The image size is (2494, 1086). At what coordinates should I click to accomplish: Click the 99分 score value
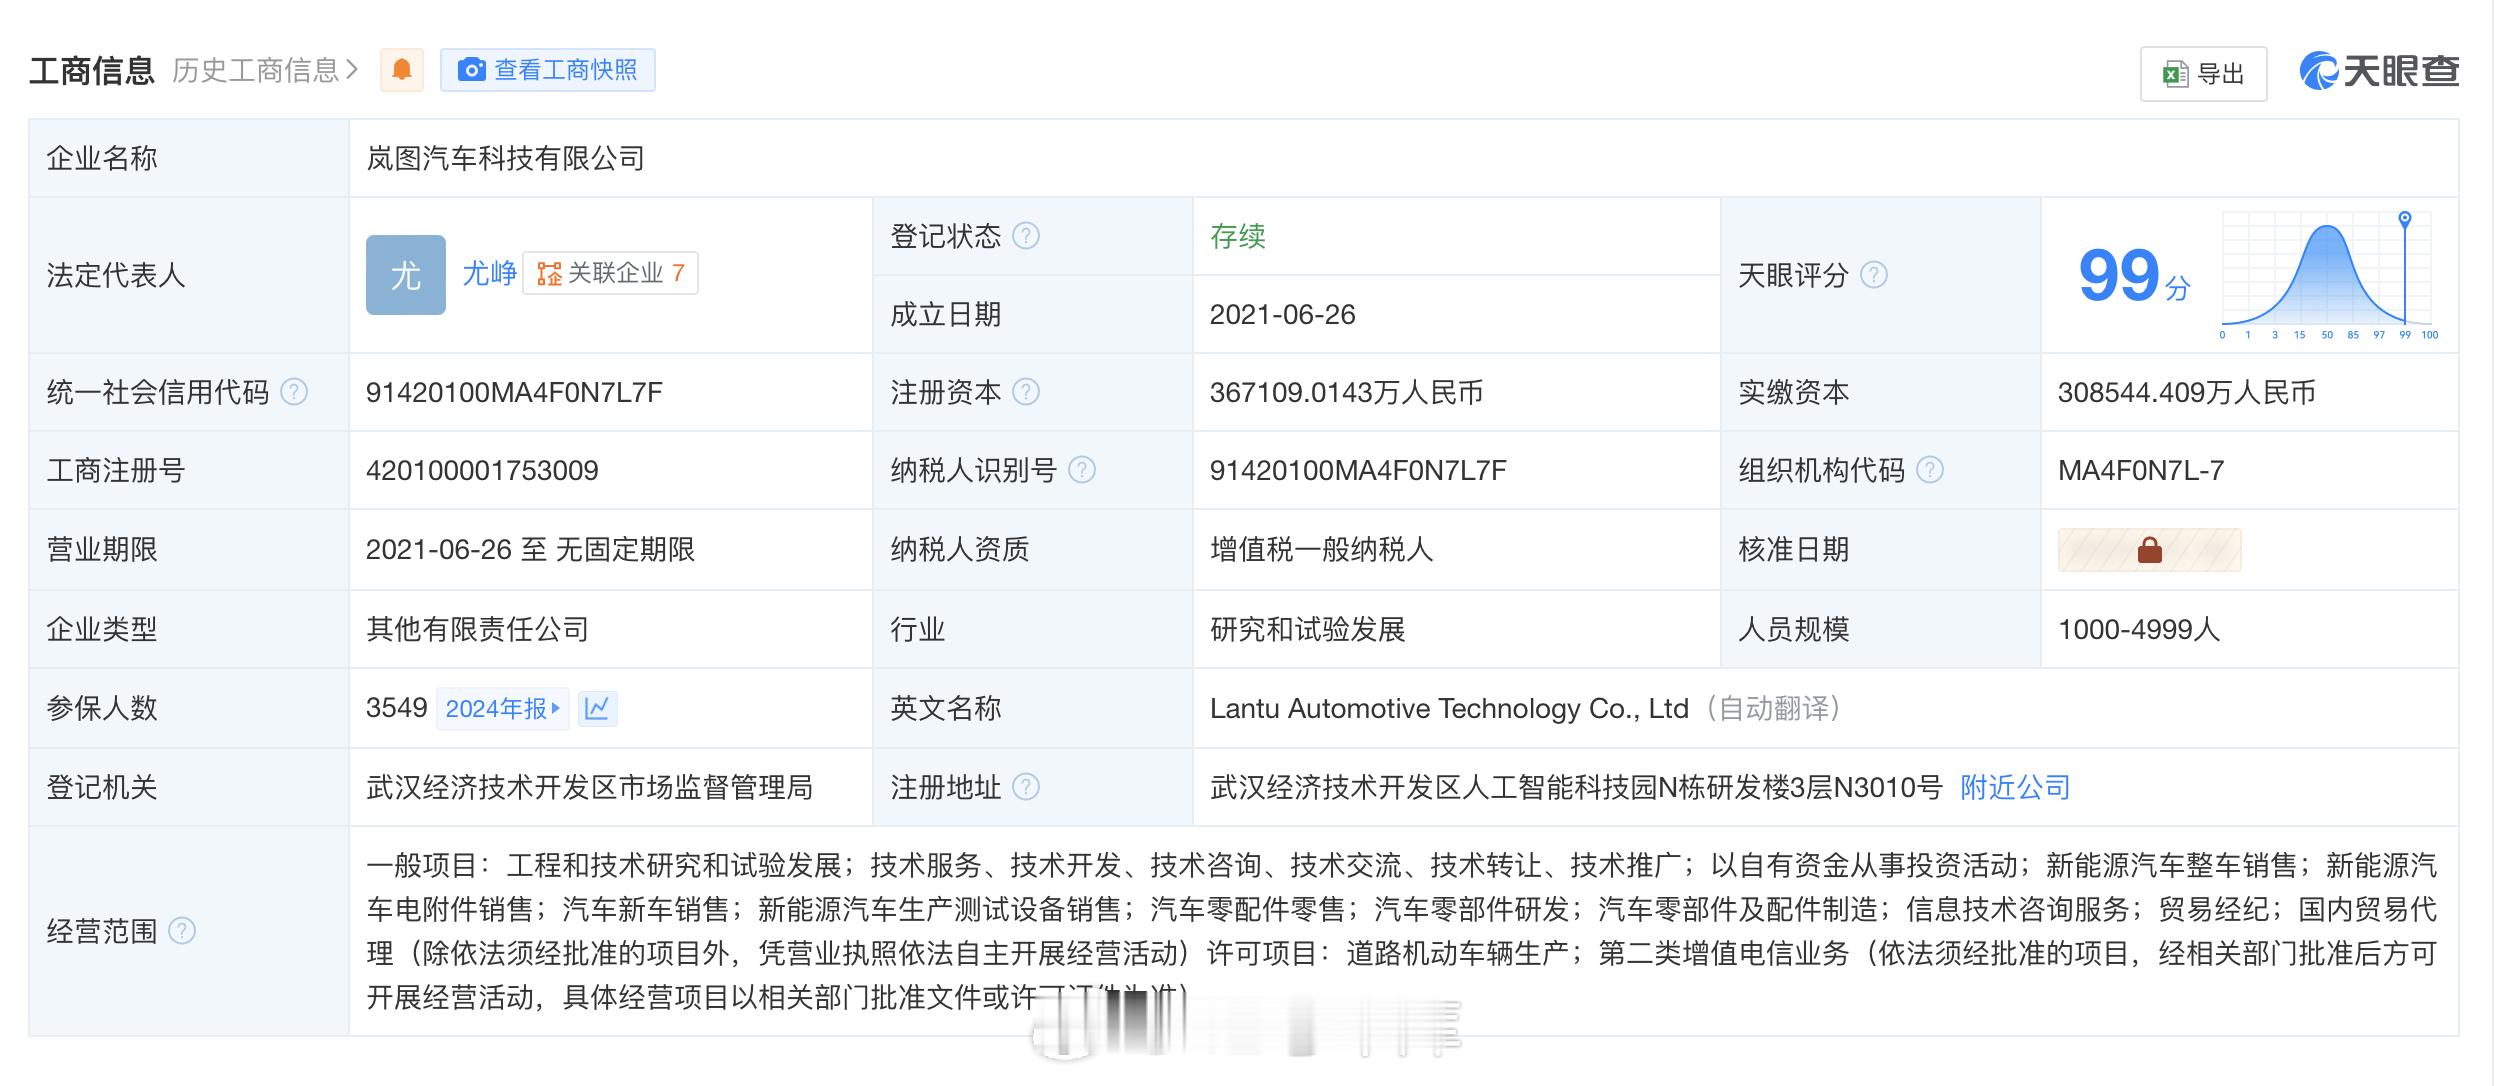[x=2134, y=275]
